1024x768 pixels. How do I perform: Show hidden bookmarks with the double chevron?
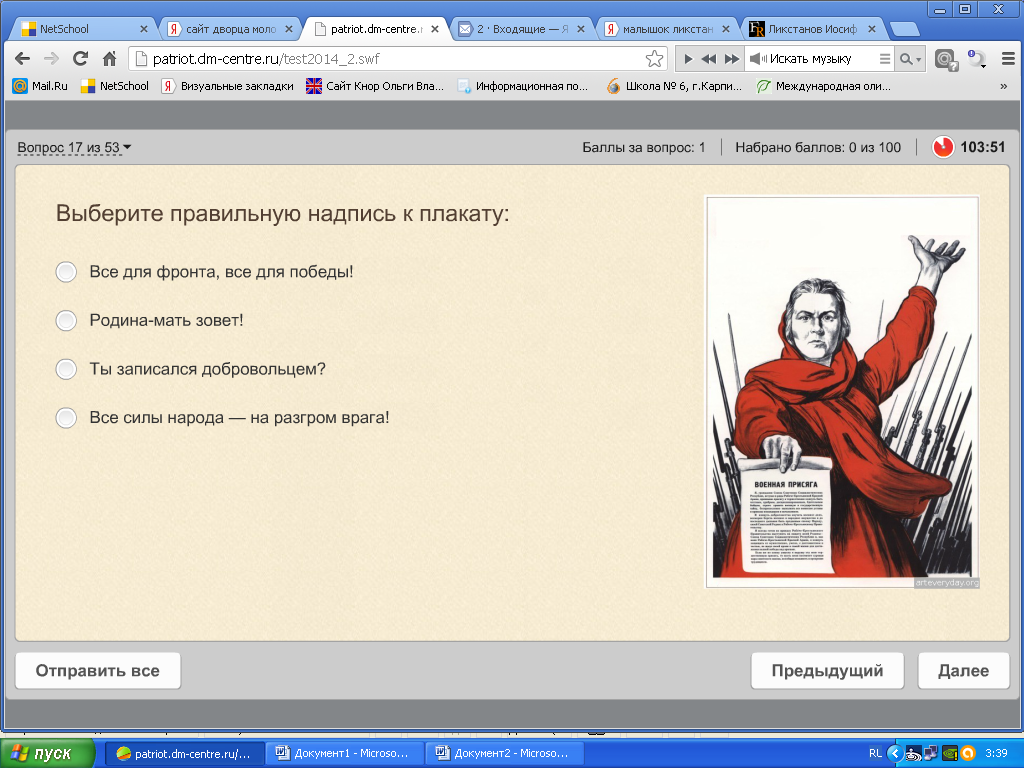coord(1004,86)
